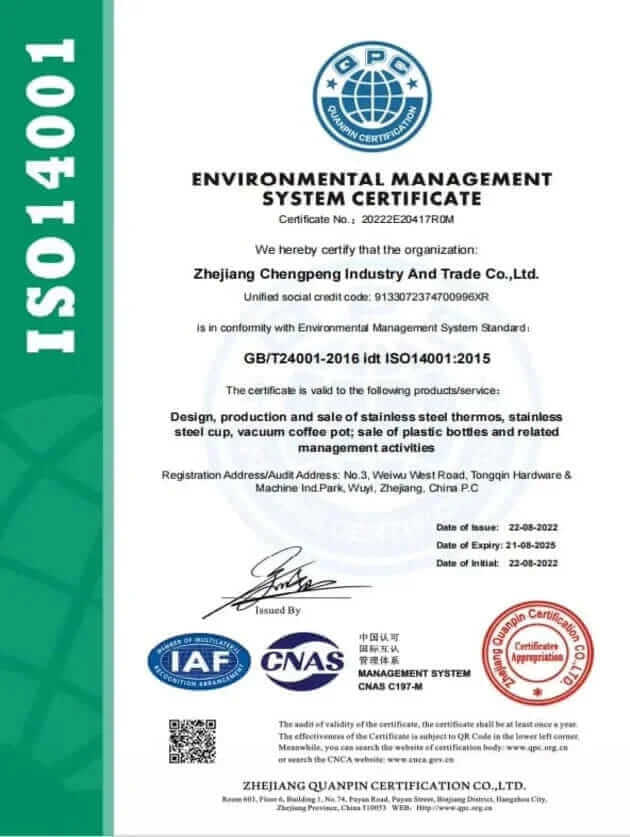Click the QPC Quanpin Certification globe logo

[370, 88]
